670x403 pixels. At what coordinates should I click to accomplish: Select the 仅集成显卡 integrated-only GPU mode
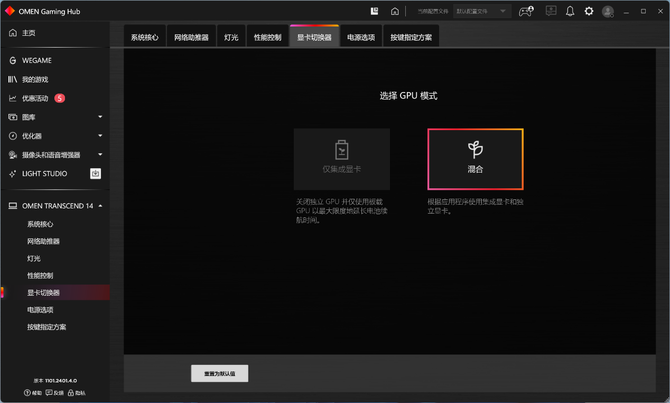tap(341, 159)
